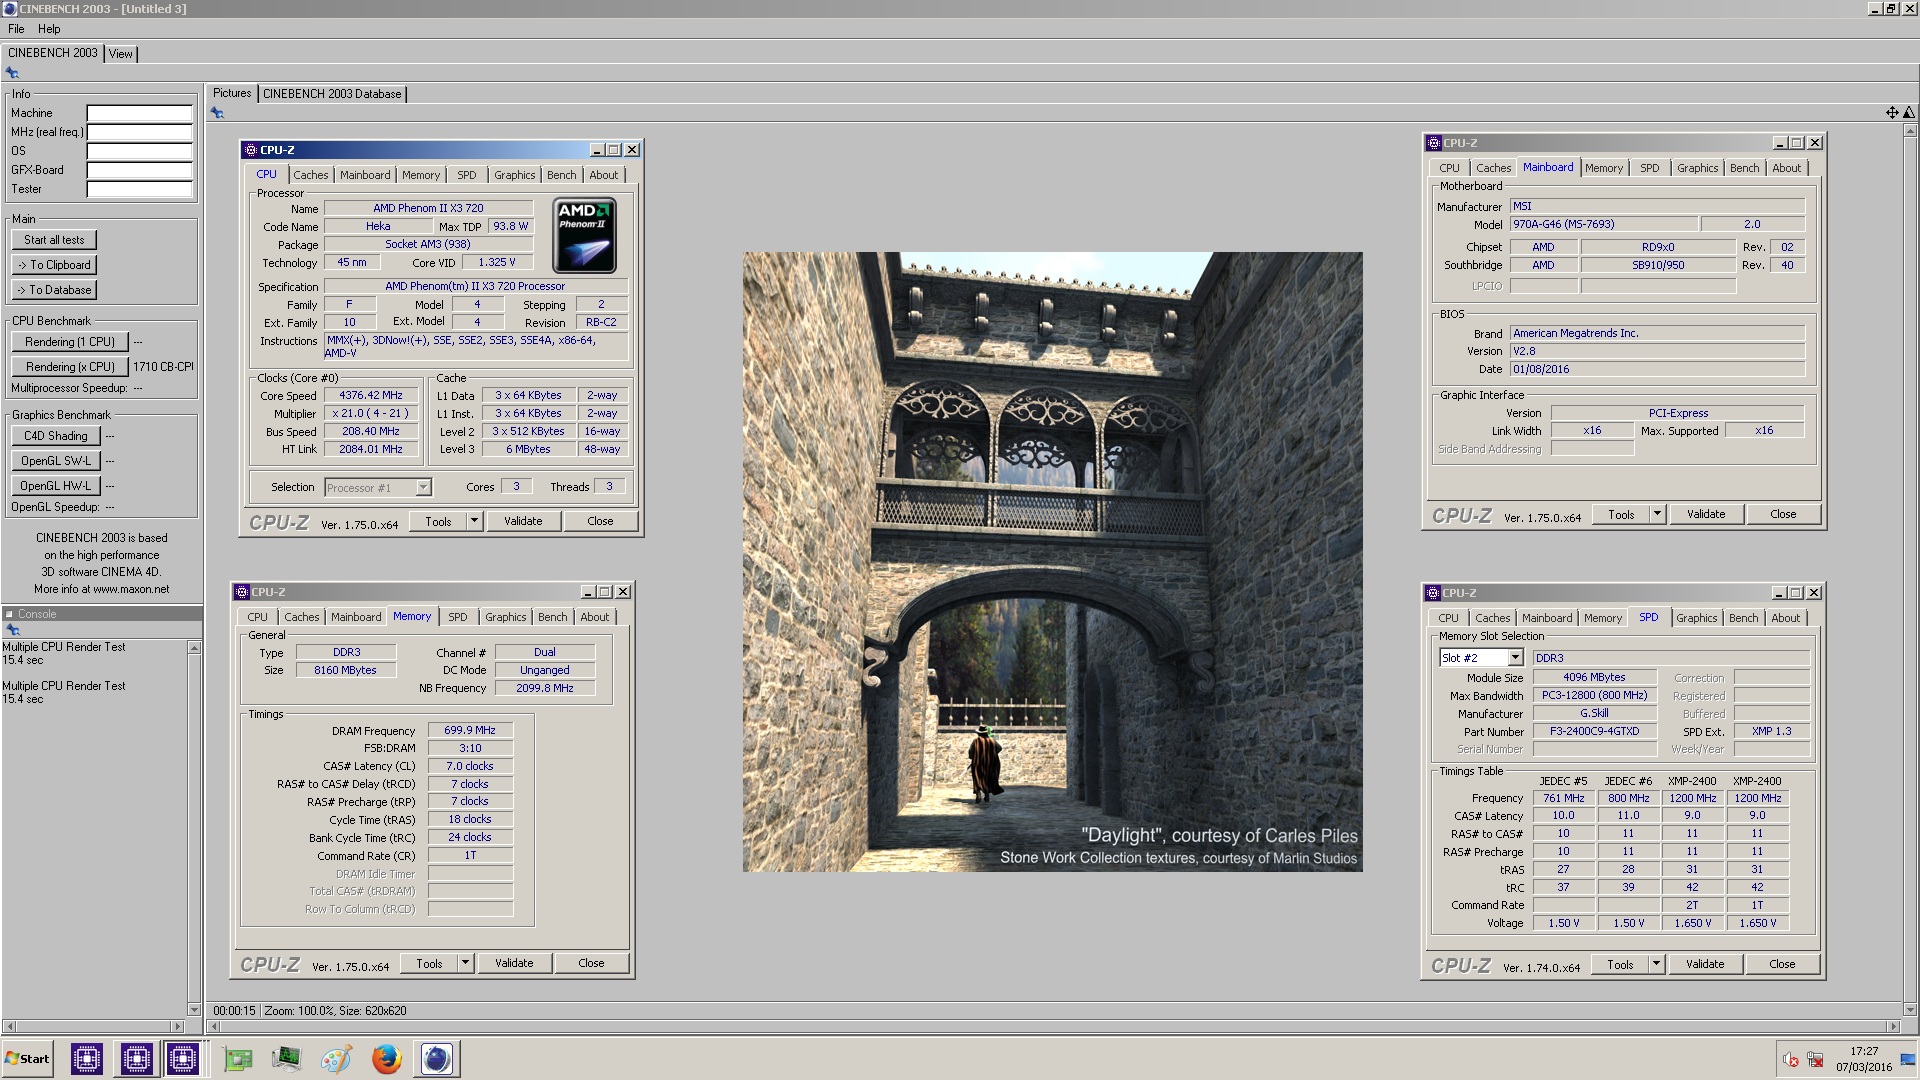Click the pin icon below the CINEBENCH 2003 tab
The width and height of the screenshot is (1920, 1080).
point(12,73)
